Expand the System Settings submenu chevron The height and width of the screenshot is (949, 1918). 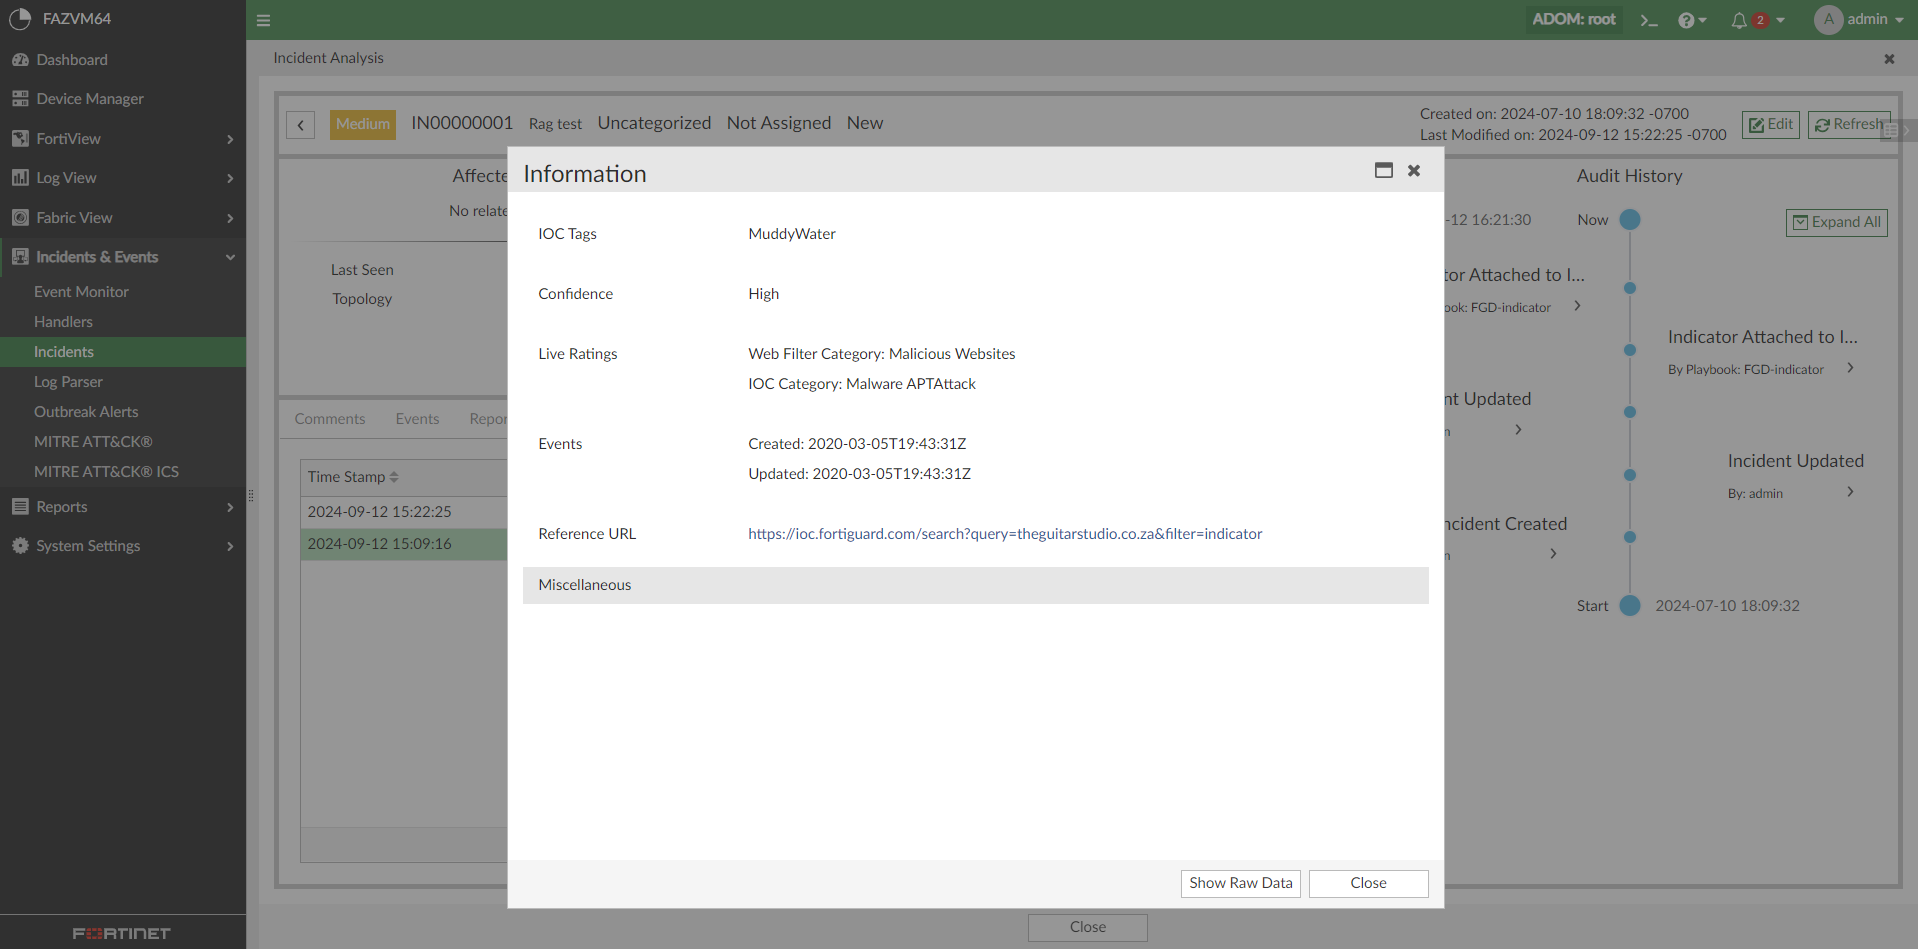(x=230, y=546)
